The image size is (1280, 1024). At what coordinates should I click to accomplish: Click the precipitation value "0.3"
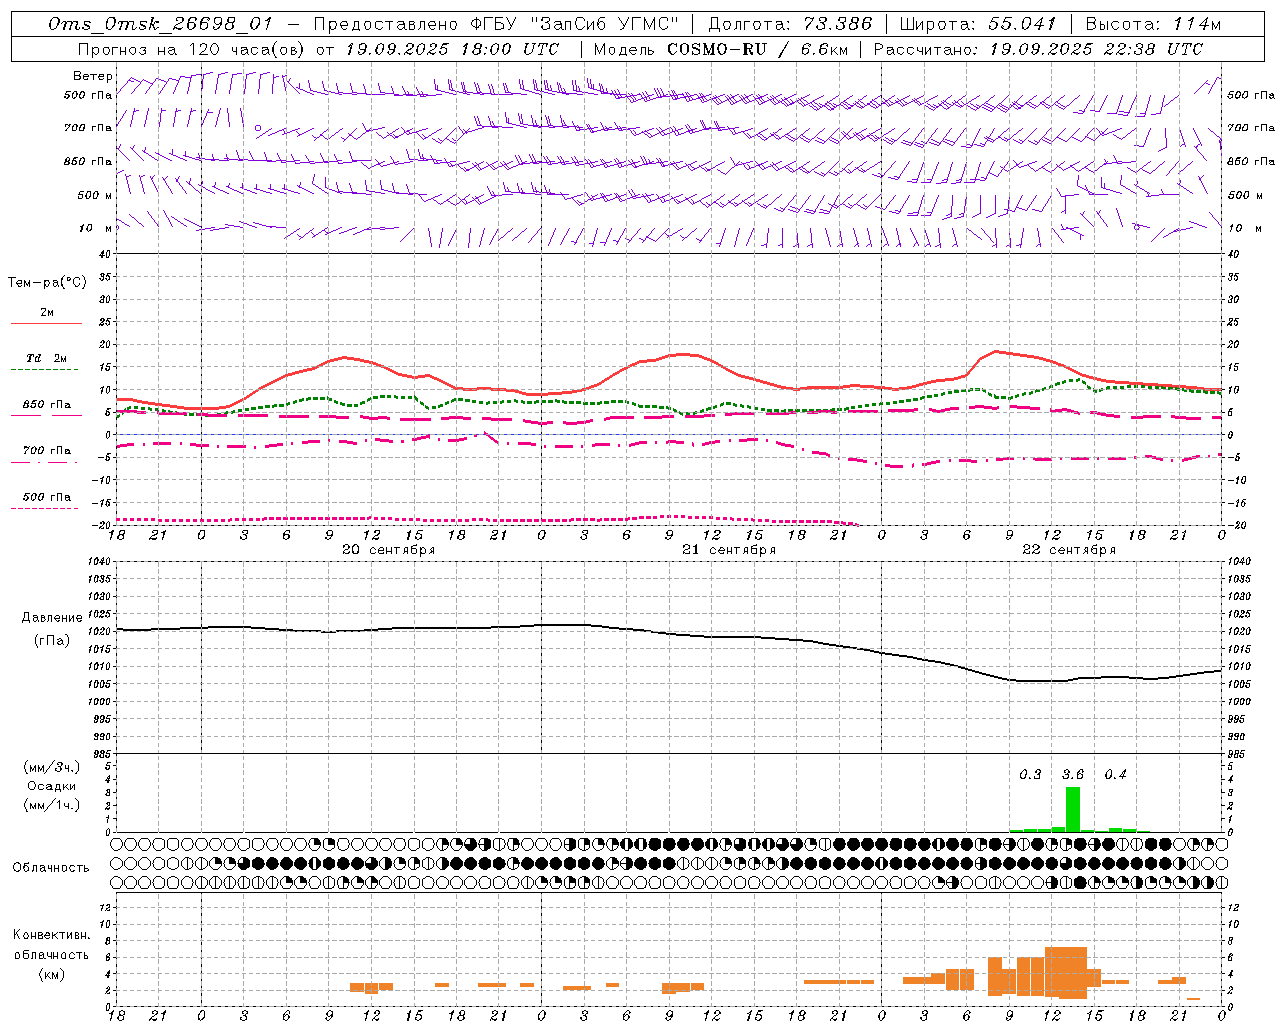click(1030, 774)
